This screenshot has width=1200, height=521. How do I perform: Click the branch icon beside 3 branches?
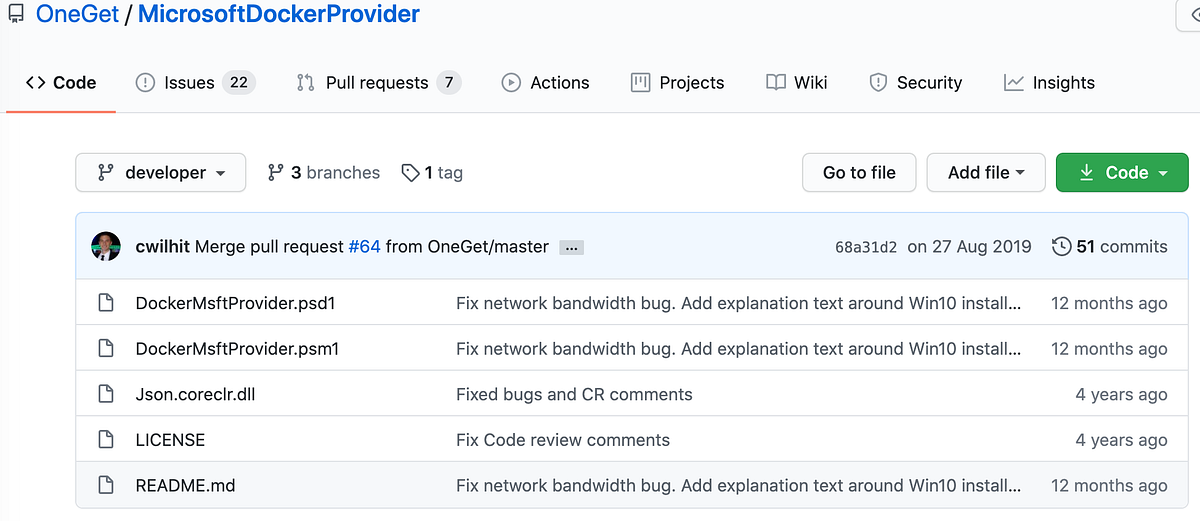click(276, 173)
